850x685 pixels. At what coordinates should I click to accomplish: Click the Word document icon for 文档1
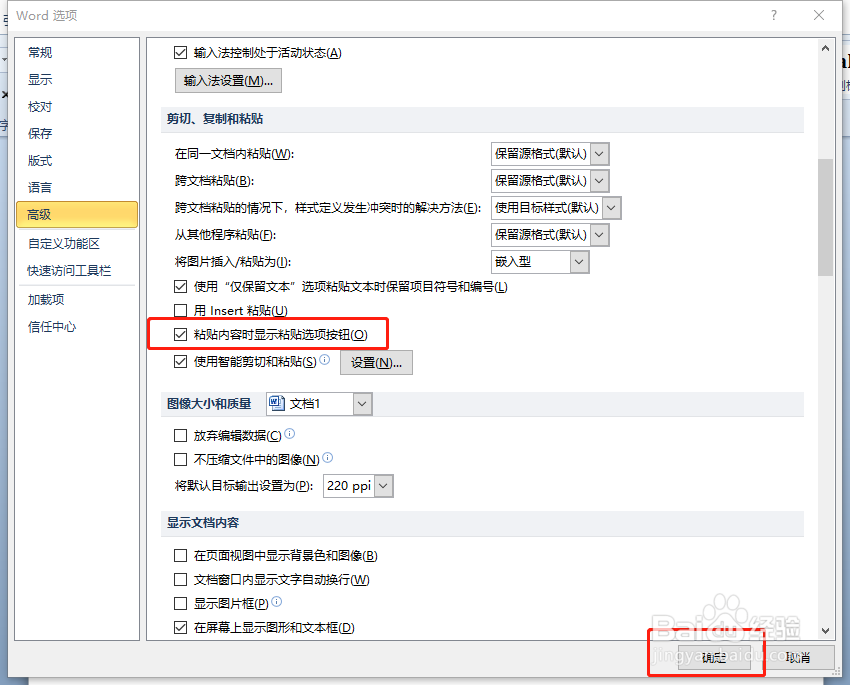(x=276, y=403)
